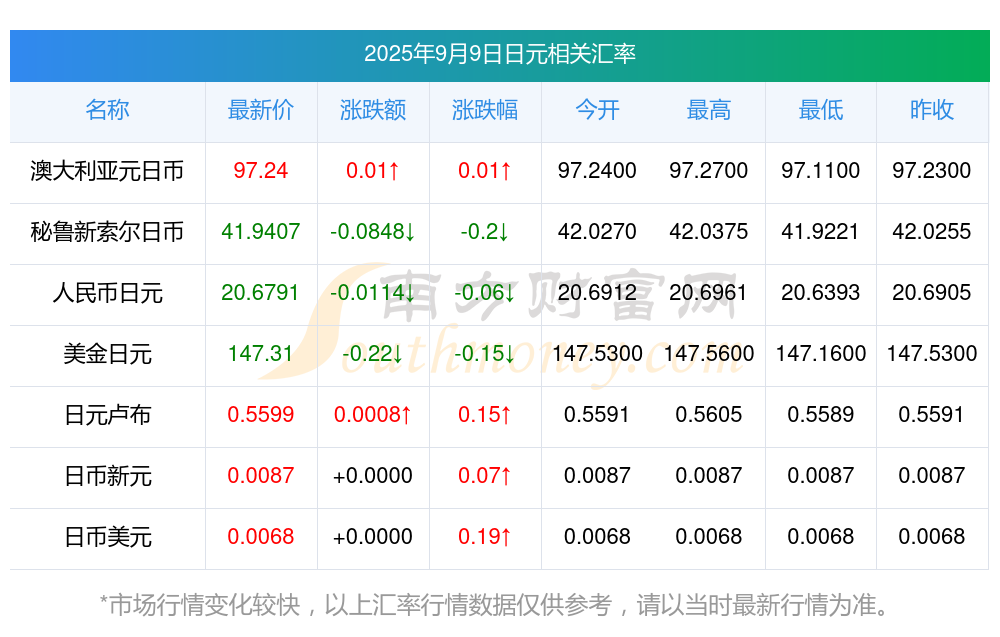Click the red 0.0087 latest price
1000x637 pixels.
coord(260,476)
